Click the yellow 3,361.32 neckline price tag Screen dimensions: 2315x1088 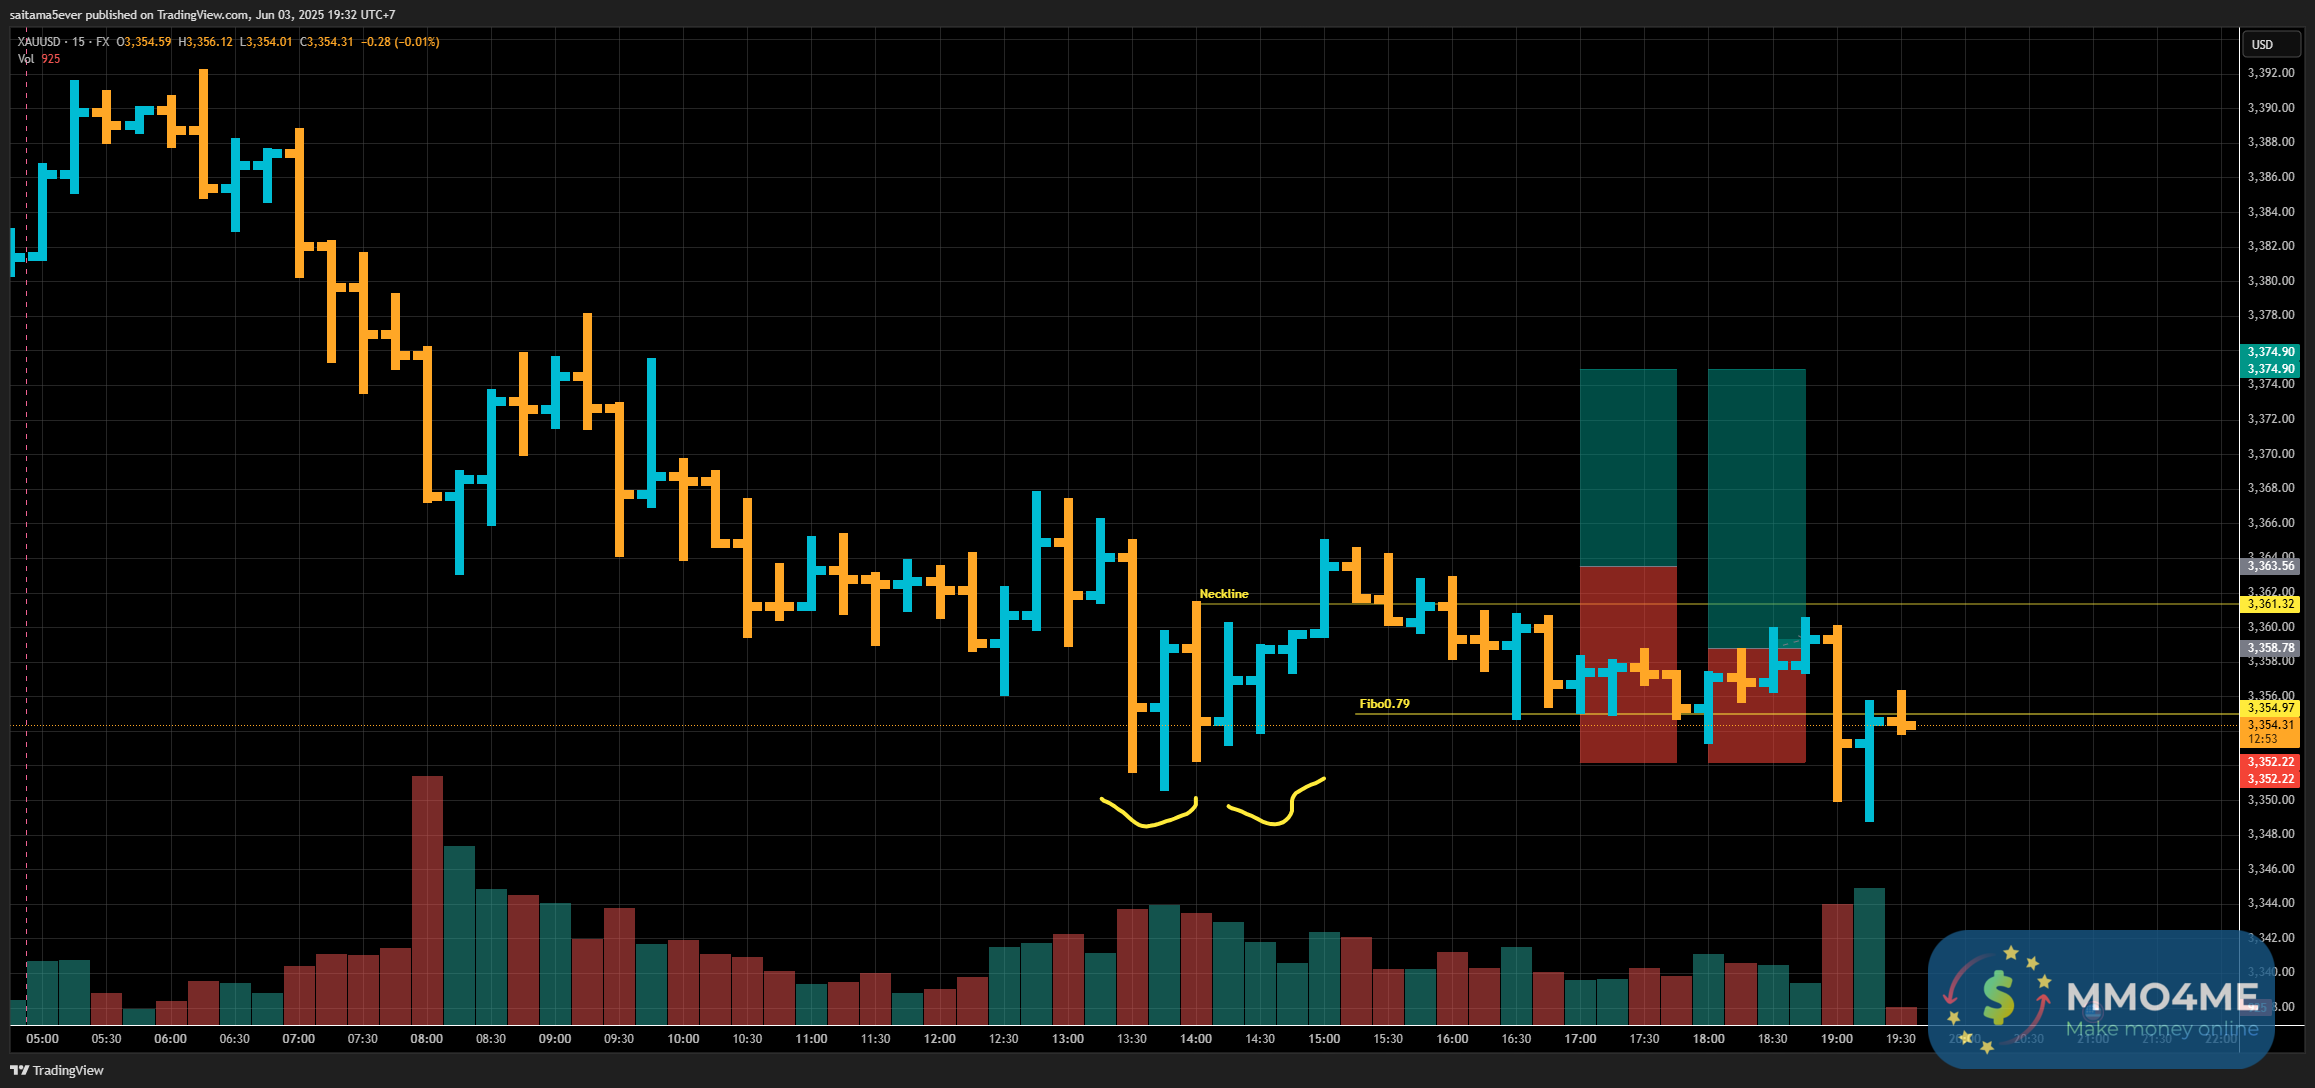click(2270, 604)
